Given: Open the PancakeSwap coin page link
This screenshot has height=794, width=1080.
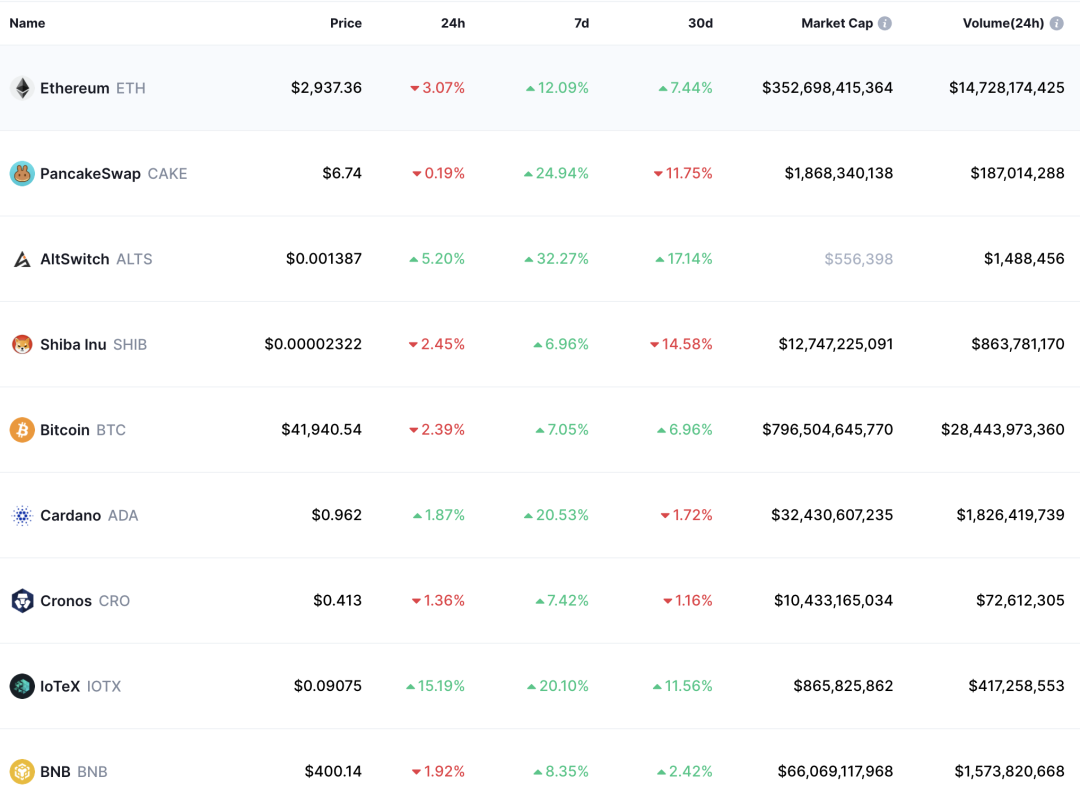Looking at the screenshot, I should click(90, 174).
